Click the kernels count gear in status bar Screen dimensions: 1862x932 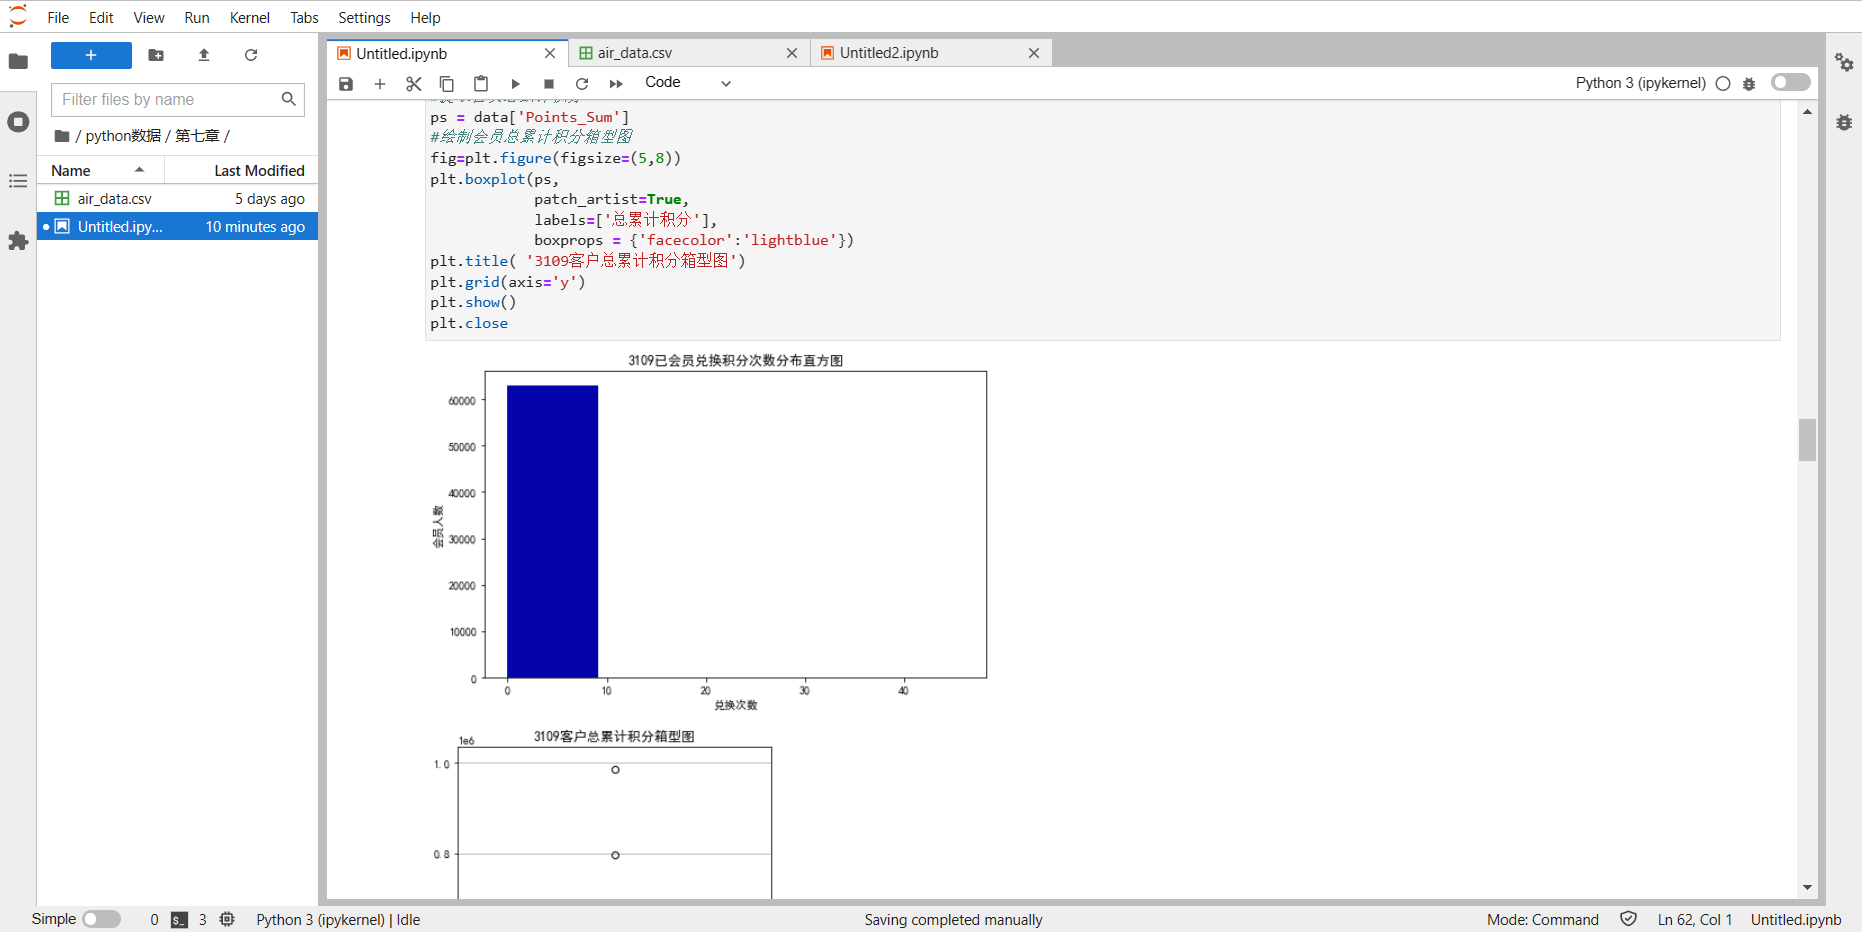tap(227, 919)
